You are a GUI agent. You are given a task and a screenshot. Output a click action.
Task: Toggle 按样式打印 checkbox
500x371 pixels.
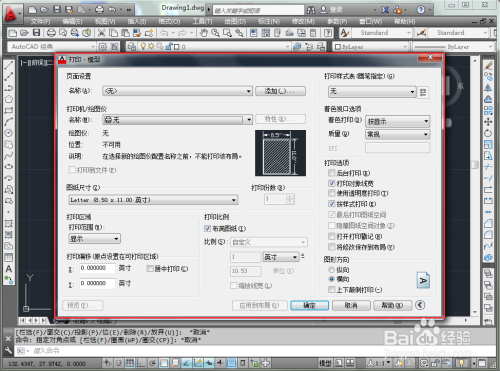(x=331, y=204)
